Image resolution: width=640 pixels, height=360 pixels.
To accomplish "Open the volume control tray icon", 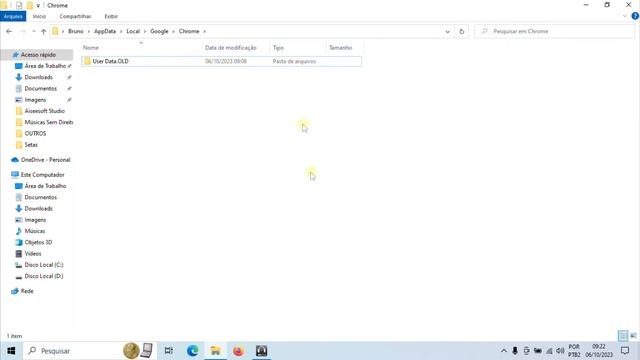I will pyautogui.click(x=560, y=351).
